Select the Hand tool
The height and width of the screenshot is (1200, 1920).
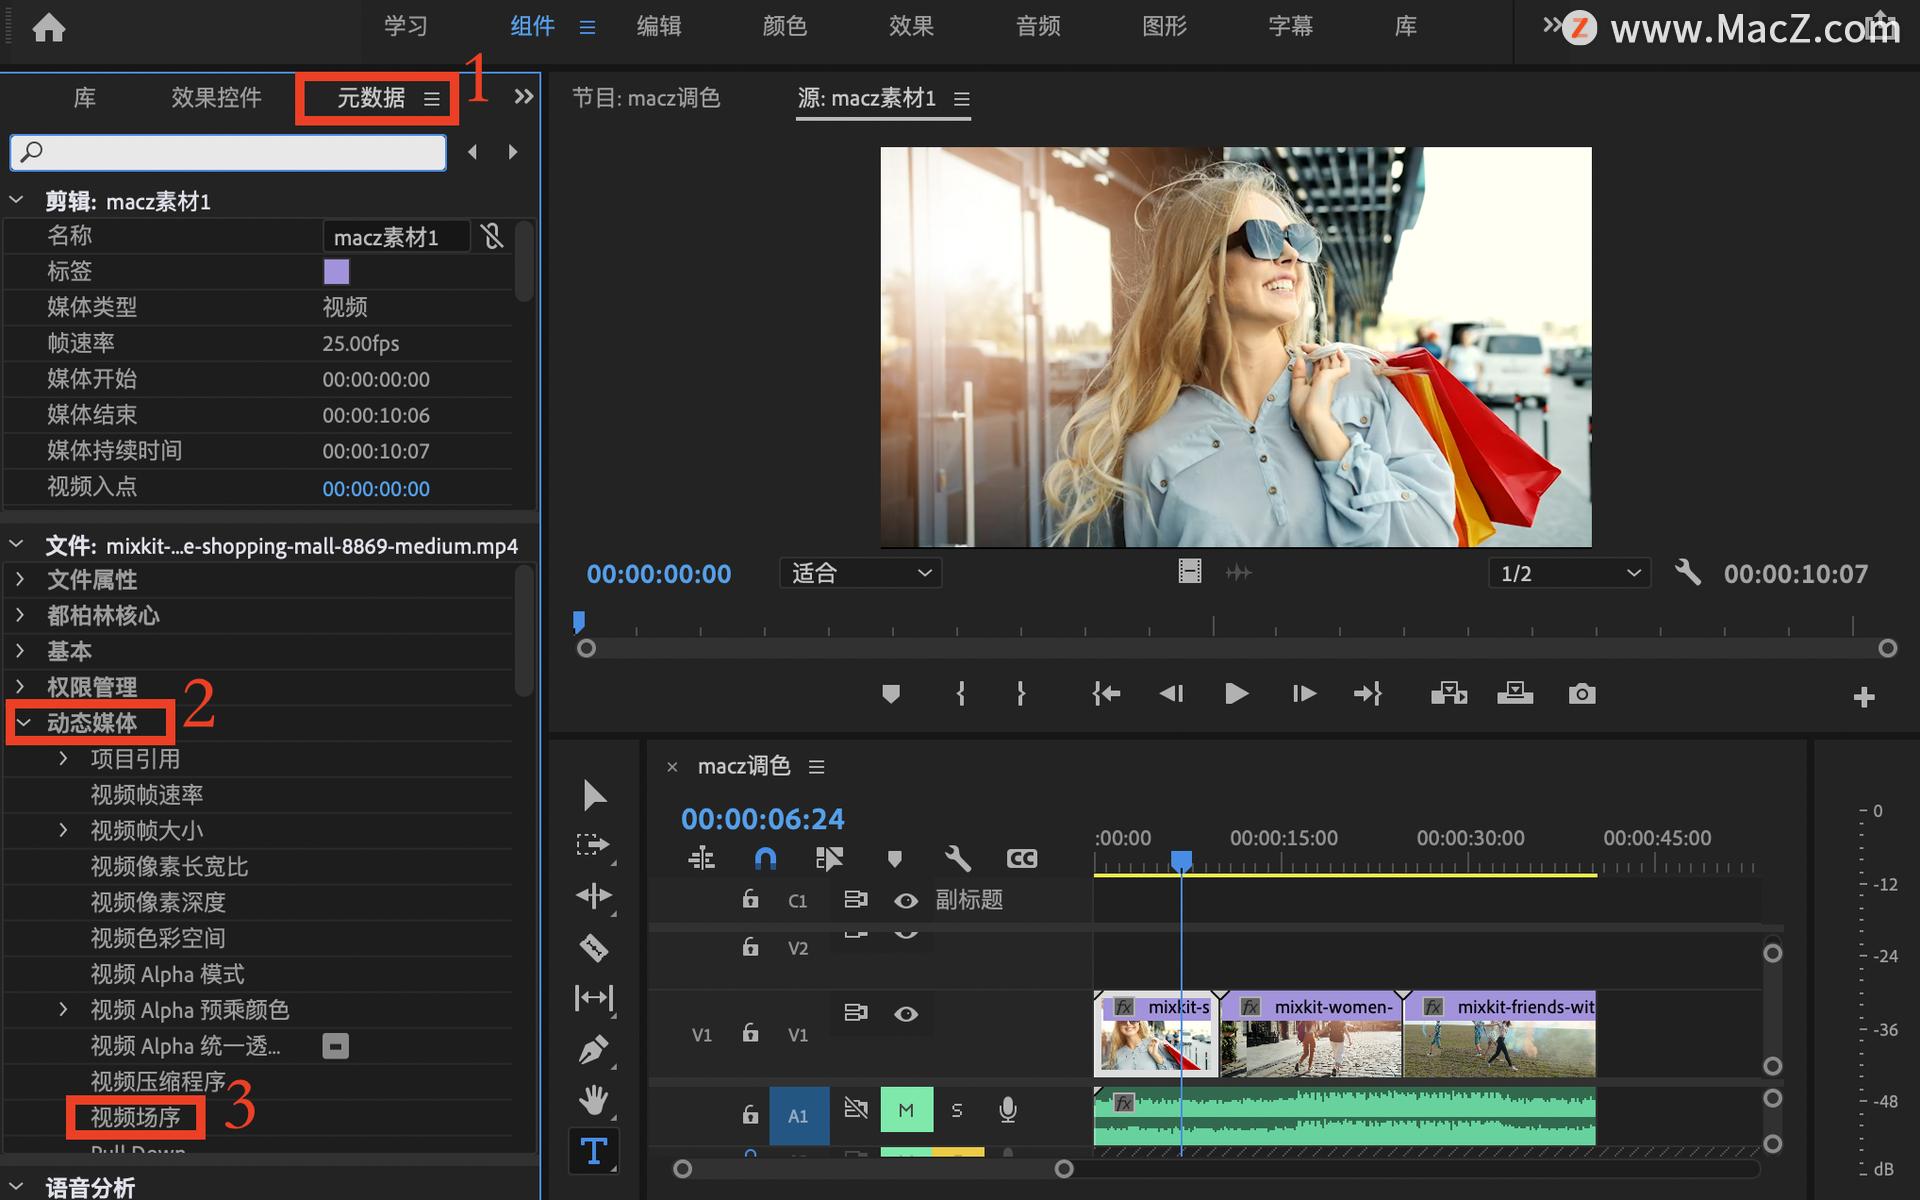coord(594,1100)
